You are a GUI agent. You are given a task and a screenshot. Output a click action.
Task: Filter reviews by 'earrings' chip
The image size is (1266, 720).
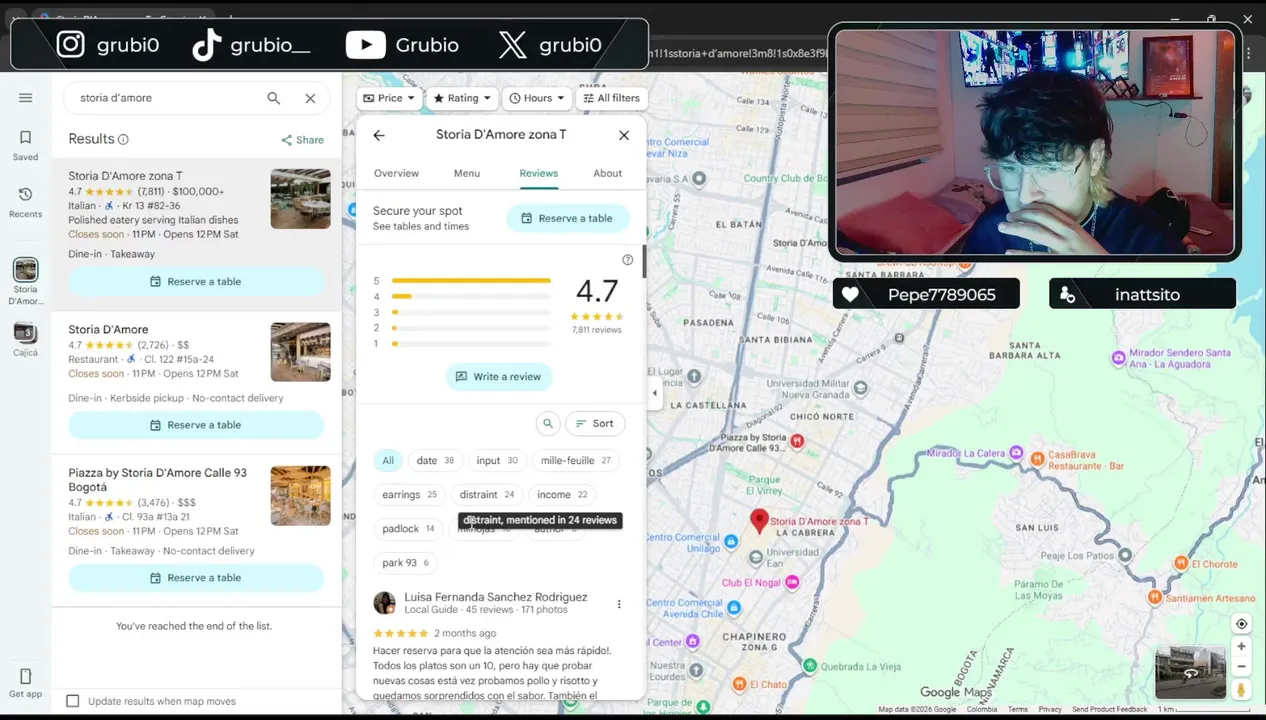(409, 495)
